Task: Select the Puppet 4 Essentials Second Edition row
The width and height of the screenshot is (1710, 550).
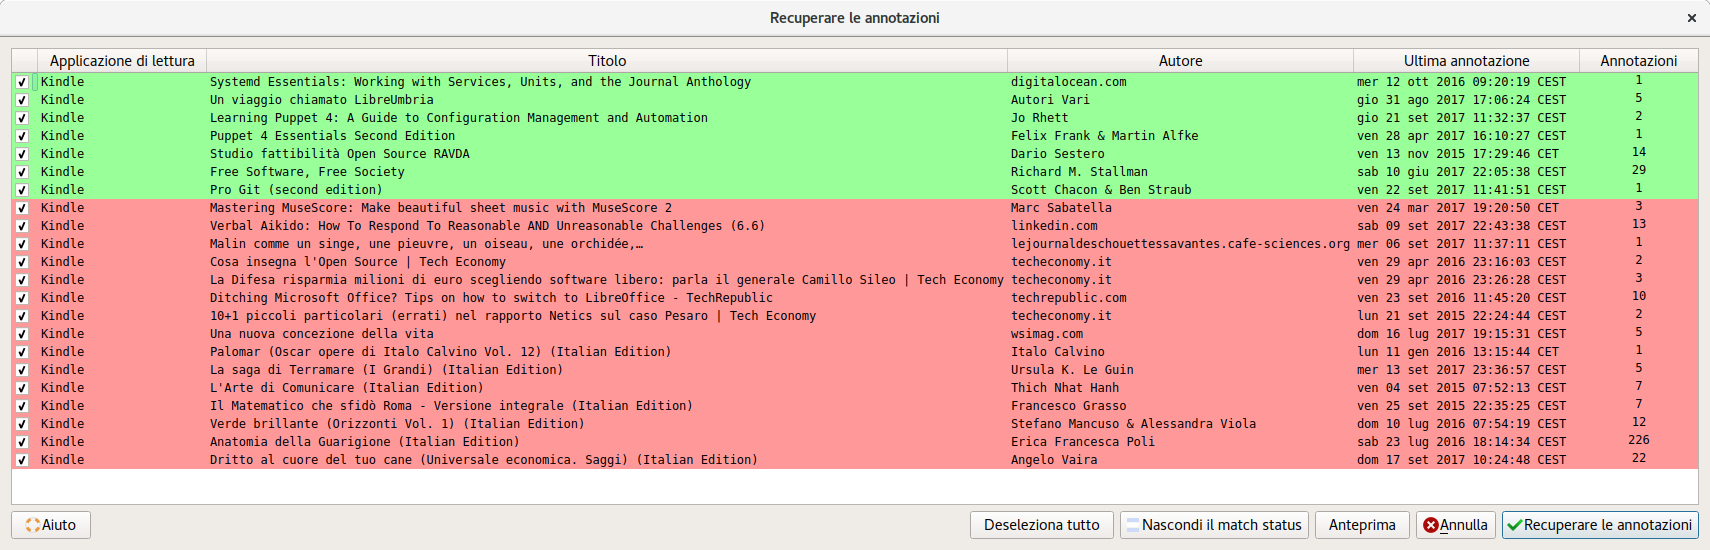Action: tap(332, 136)
